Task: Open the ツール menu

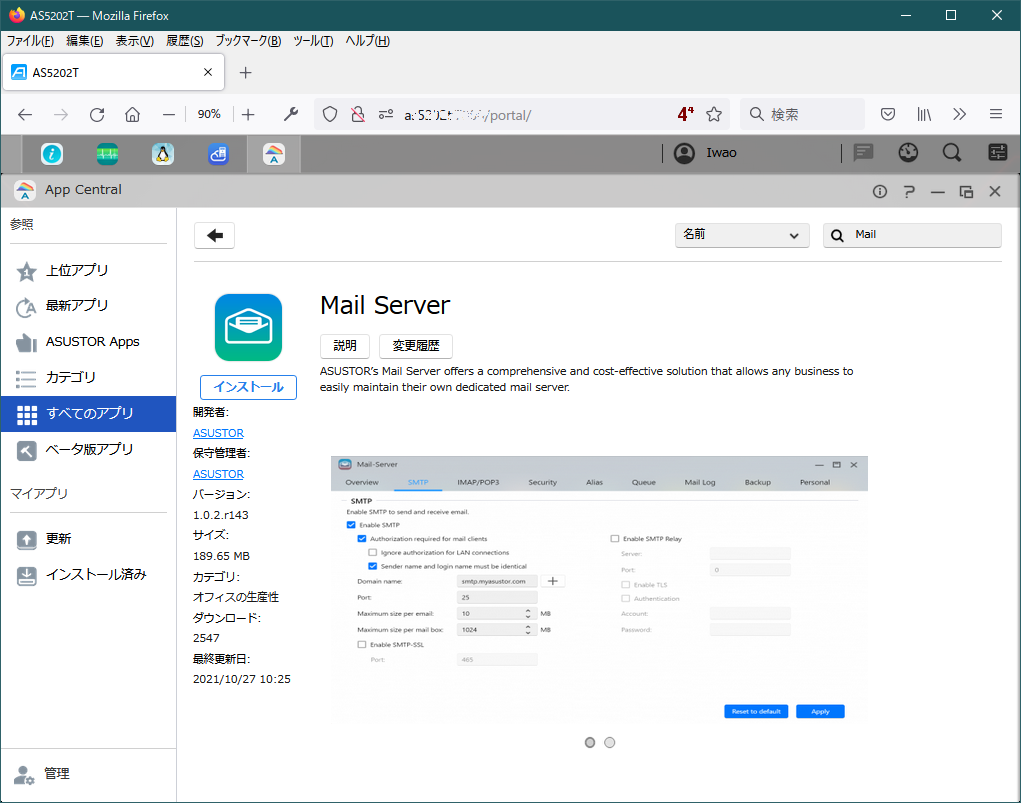Action: [313, 41]
